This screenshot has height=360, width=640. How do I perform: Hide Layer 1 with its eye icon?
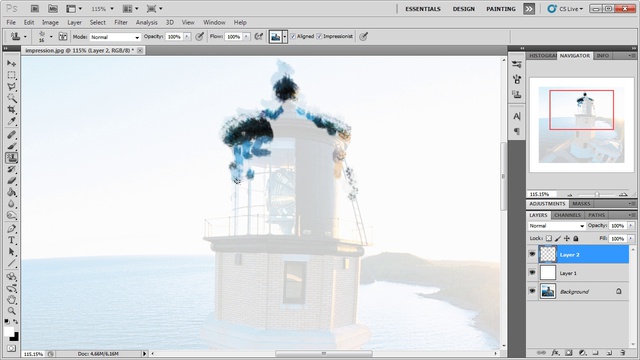coord(532,272)
